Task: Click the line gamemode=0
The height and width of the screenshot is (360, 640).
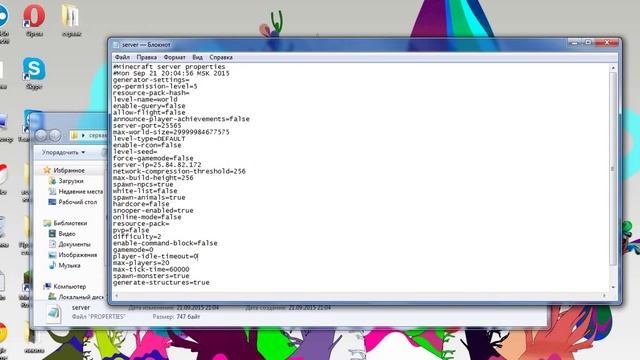Action: point(133,250)
